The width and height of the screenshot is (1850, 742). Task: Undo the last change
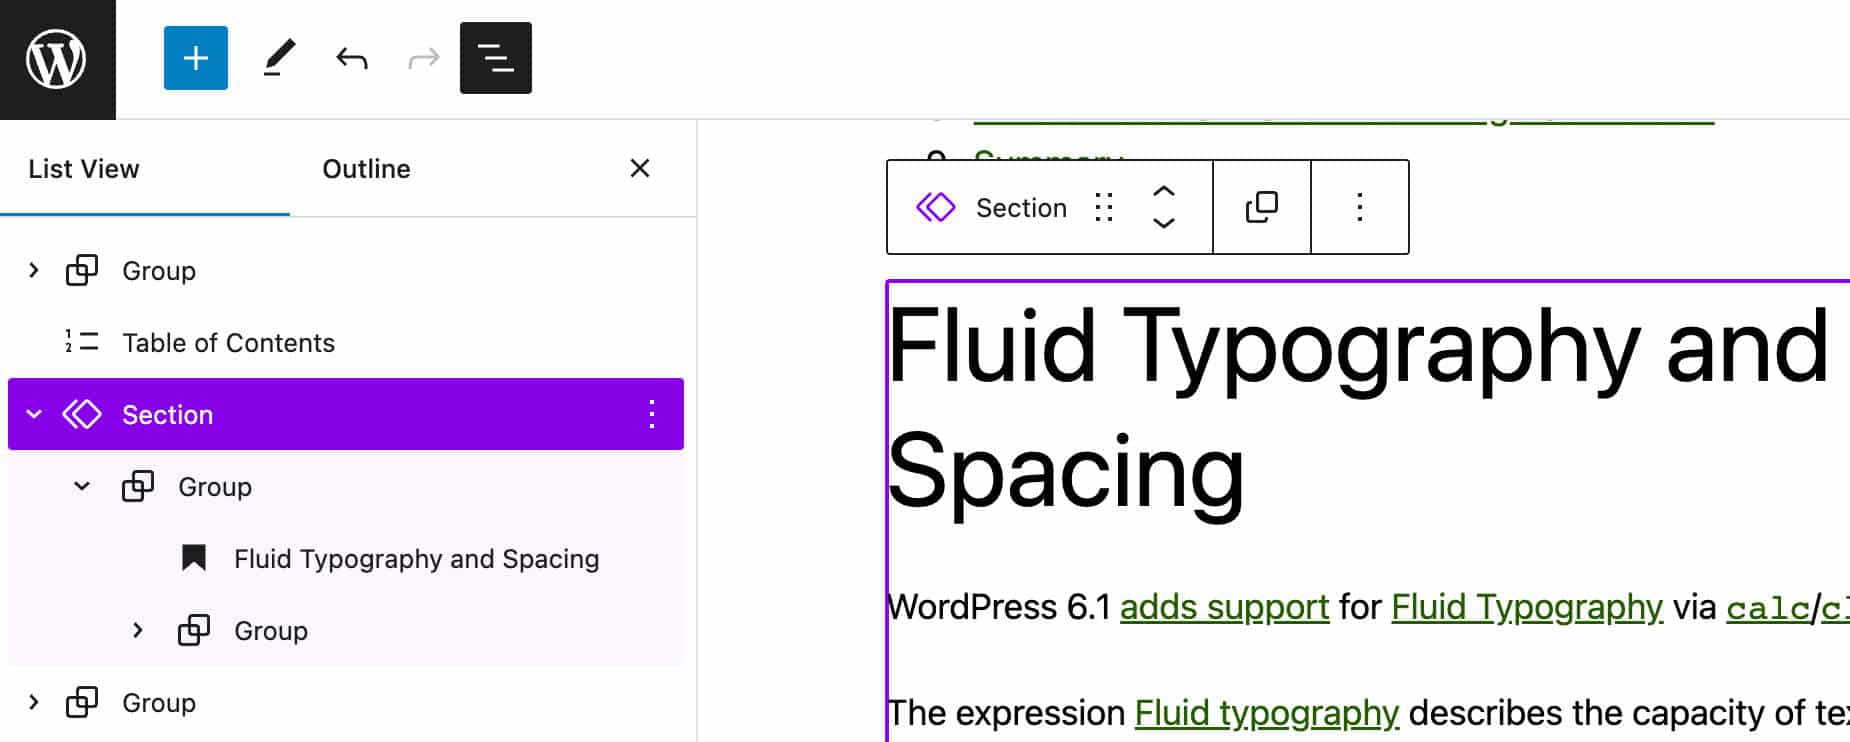(352, 59)
